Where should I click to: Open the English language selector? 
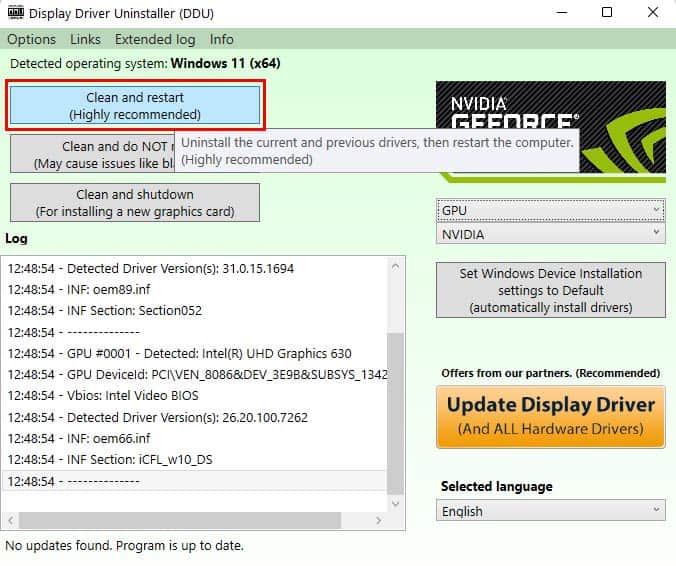pos(551,510)
